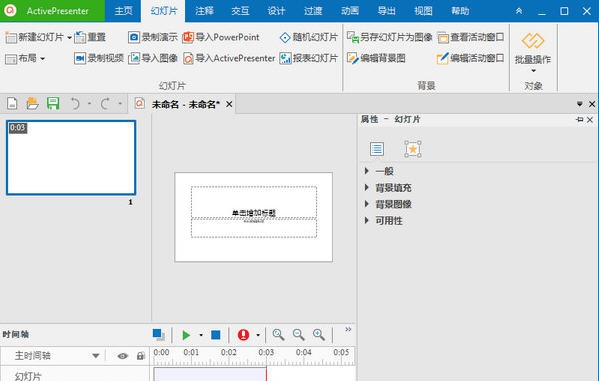Click the Open Project folder icon

[x=32, y=104]
